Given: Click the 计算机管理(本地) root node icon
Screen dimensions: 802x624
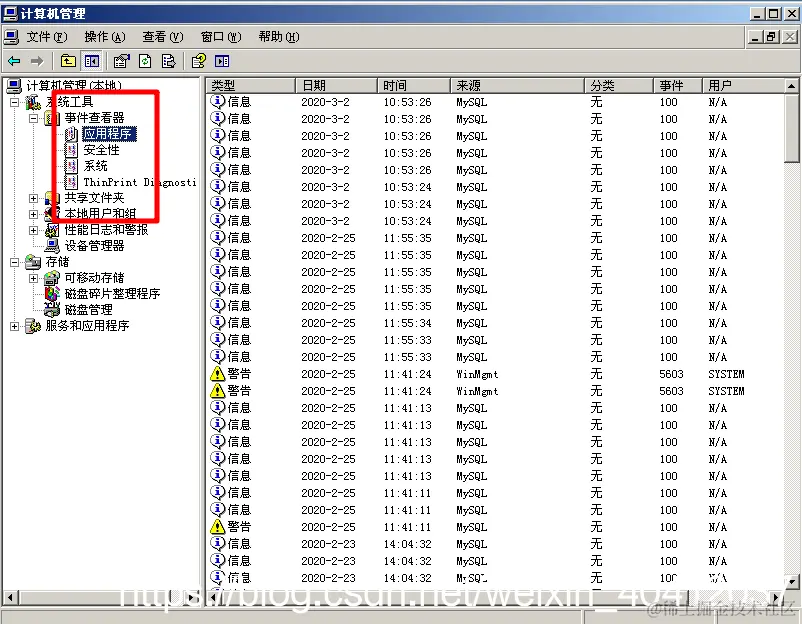Looking at the screenshot, I should click(x=14, y=86).
